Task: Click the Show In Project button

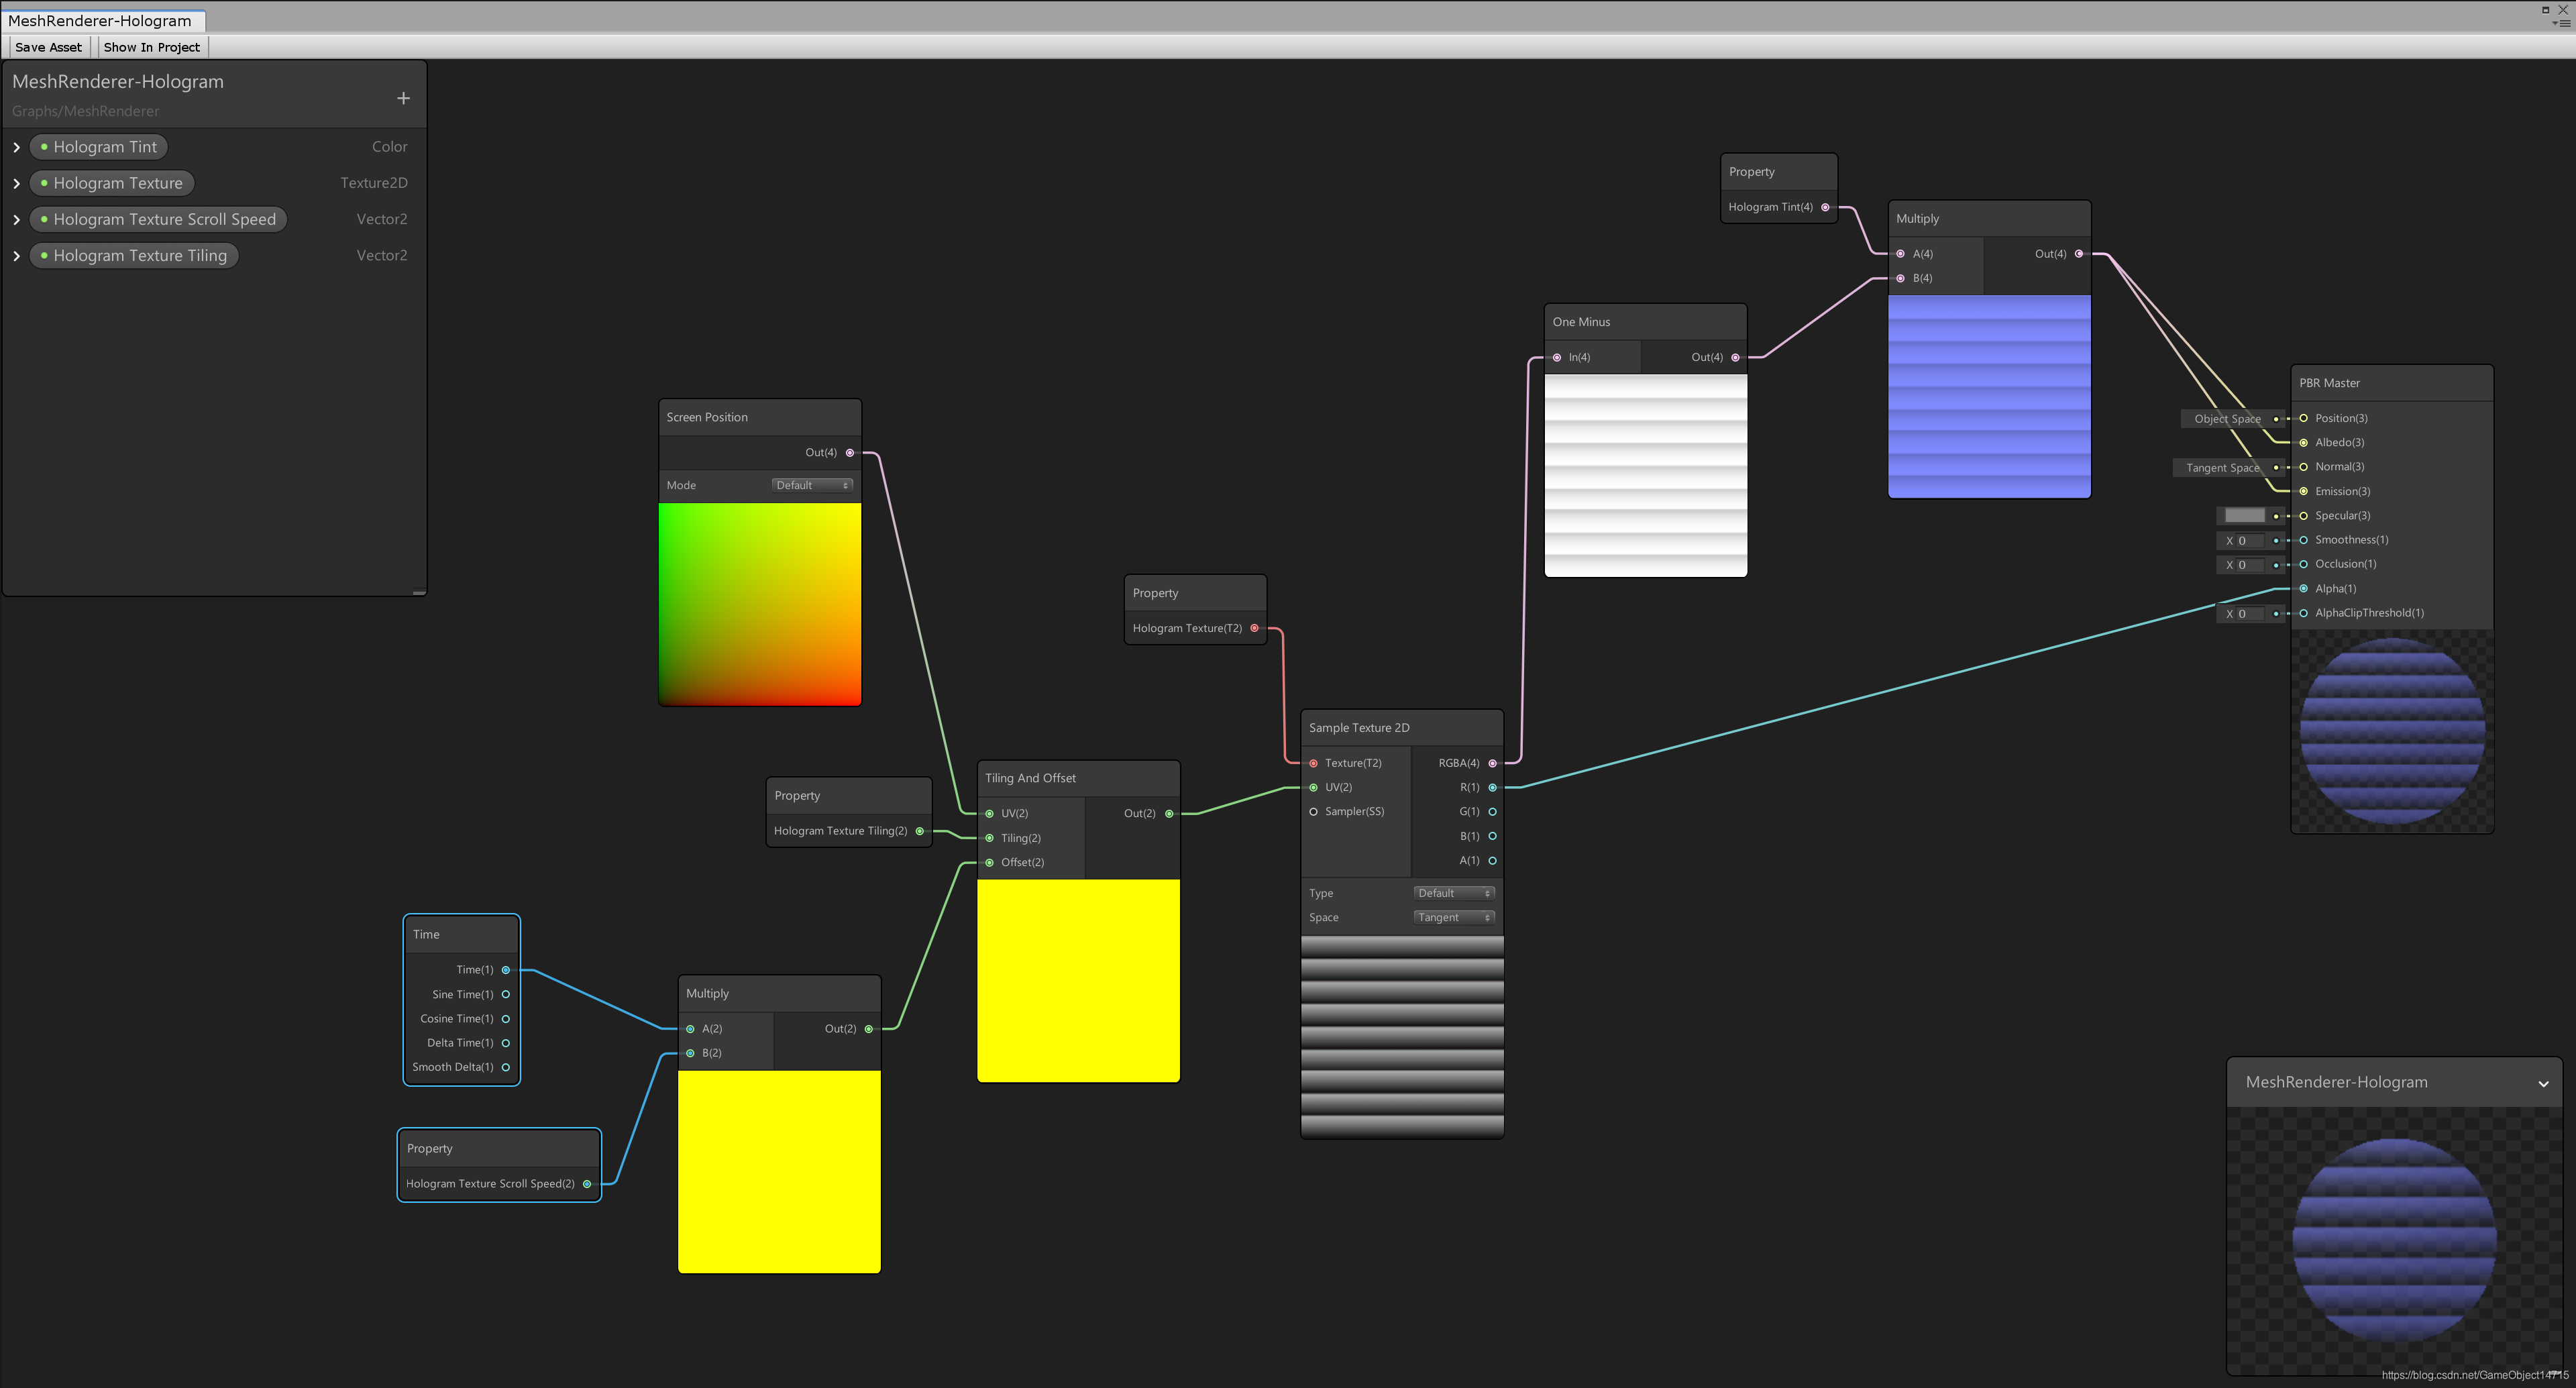Action: [151, 47]
